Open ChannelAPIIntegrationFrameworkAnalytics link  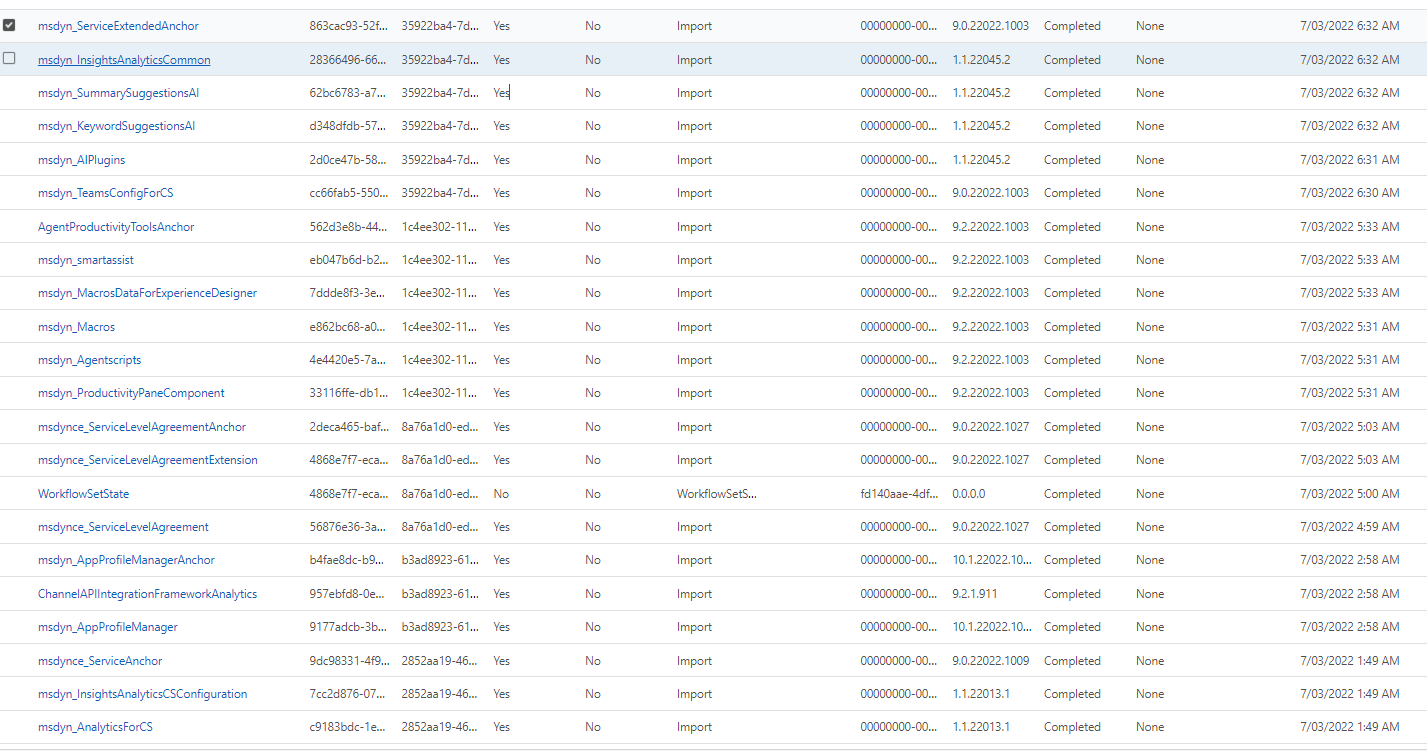(147, 594)
